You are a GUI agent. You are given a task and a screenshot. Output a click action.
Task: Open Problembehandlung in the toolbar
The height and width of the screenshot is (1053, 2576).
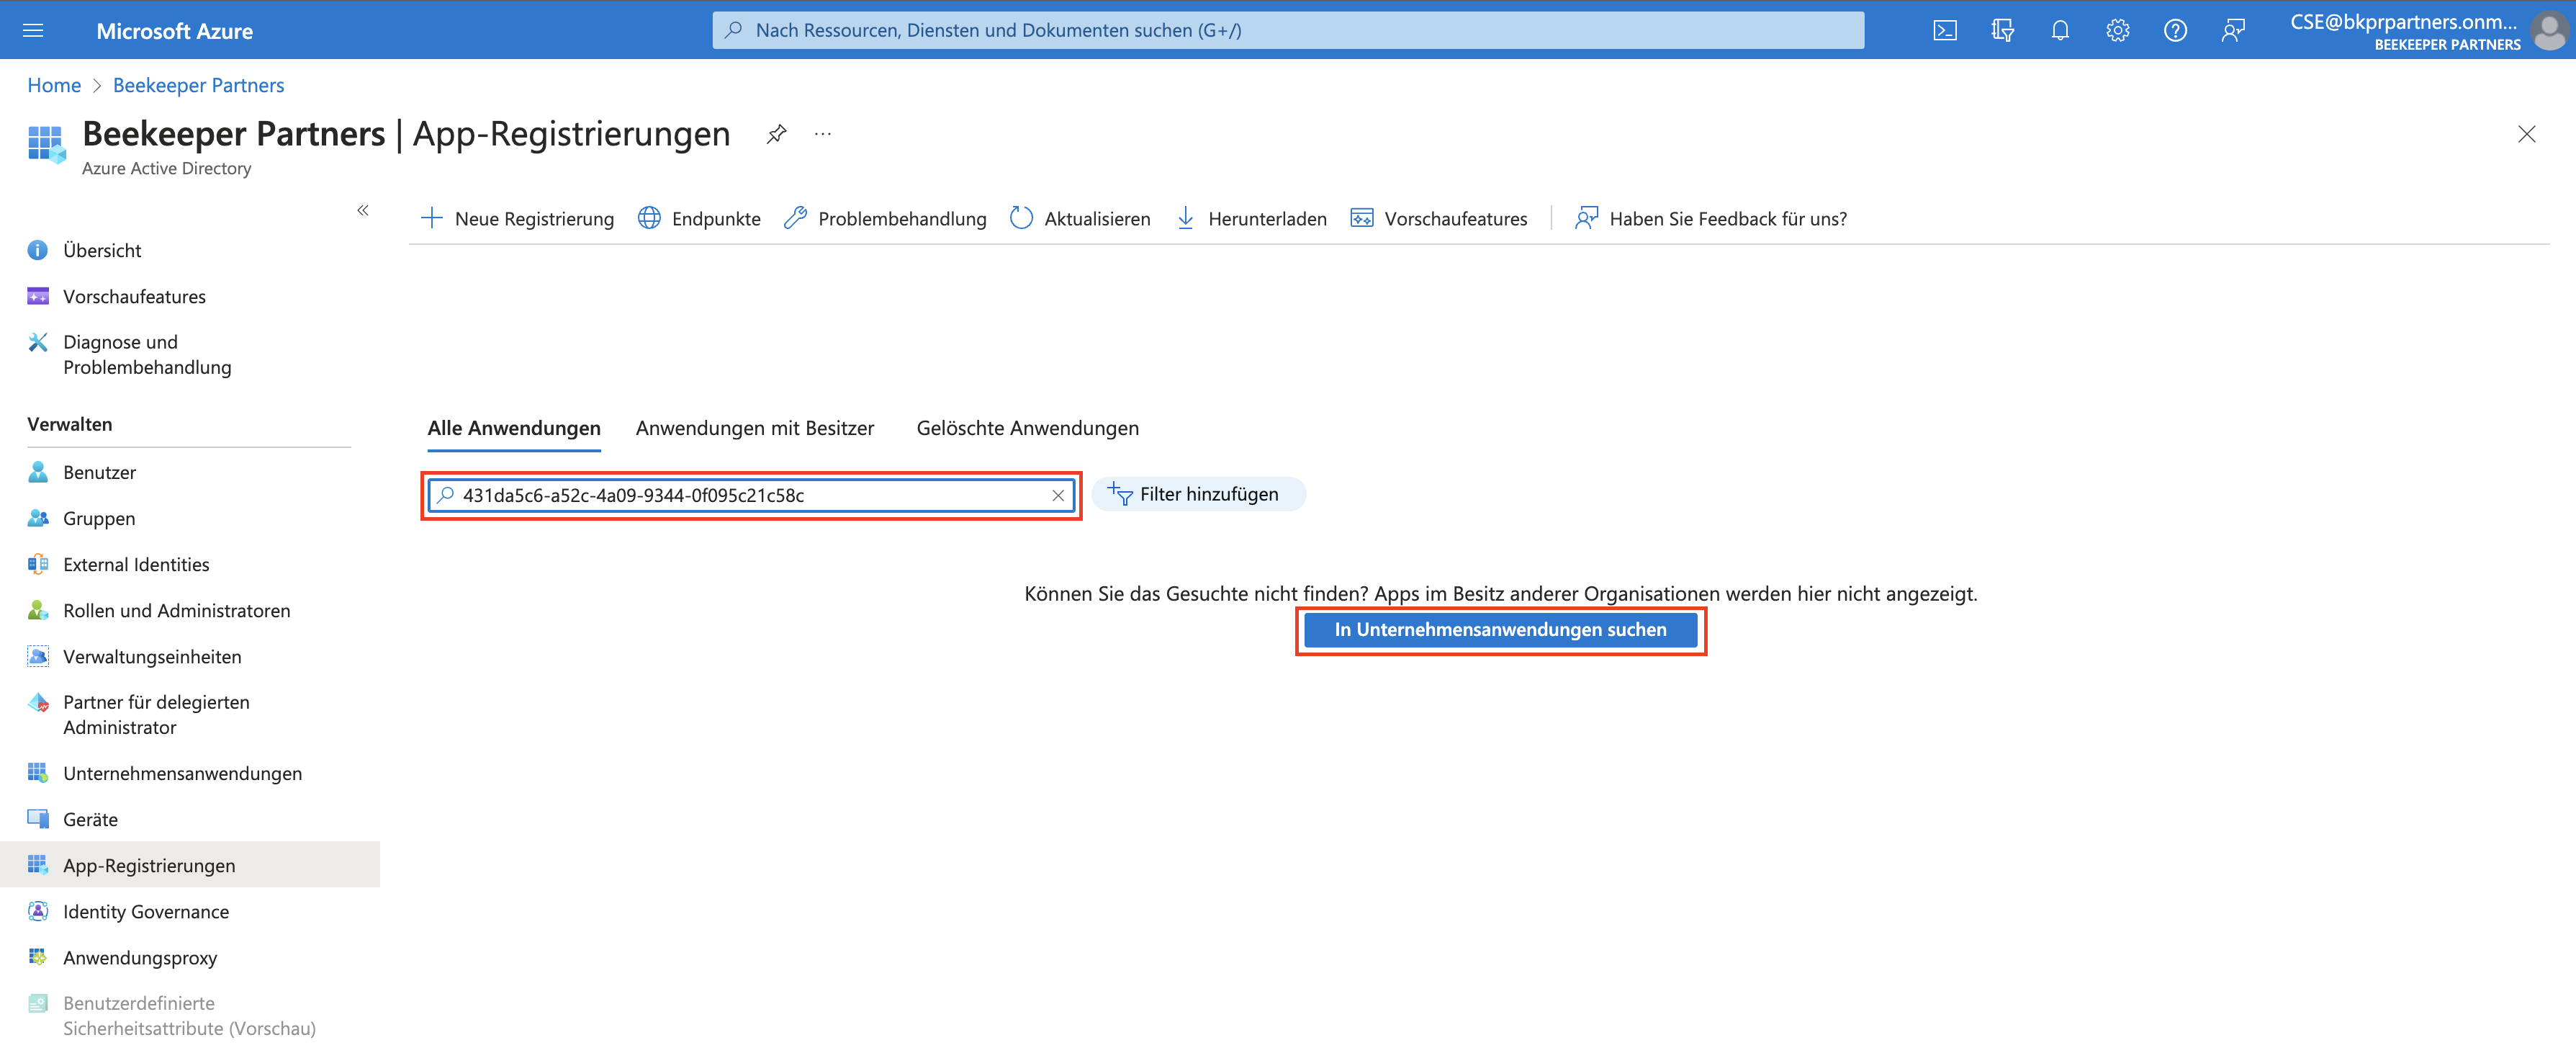[885, 218]
